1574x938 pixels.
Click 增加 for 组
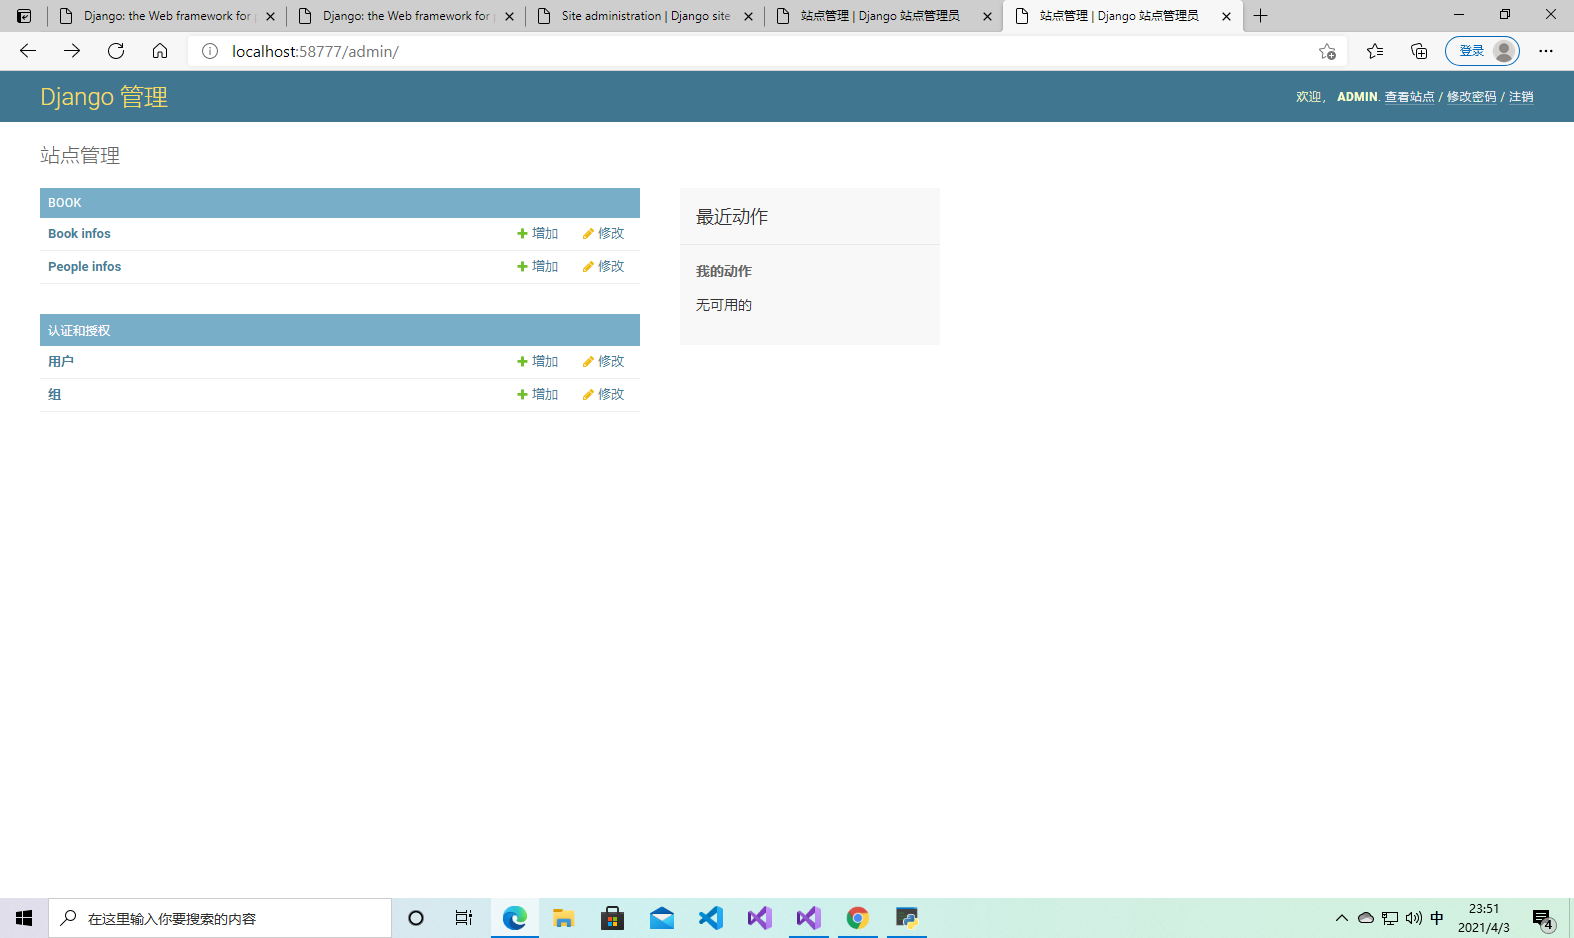pos(538,395)
